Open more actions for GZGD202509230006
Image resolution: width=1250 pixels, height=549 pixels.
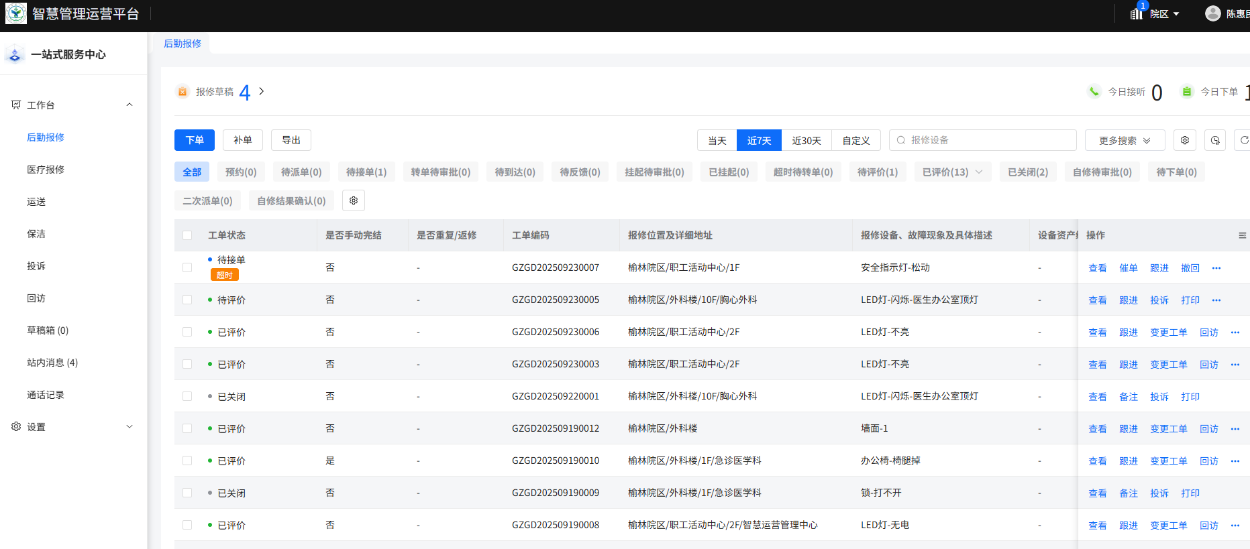pyautogui.click(x=1235, y=332)
